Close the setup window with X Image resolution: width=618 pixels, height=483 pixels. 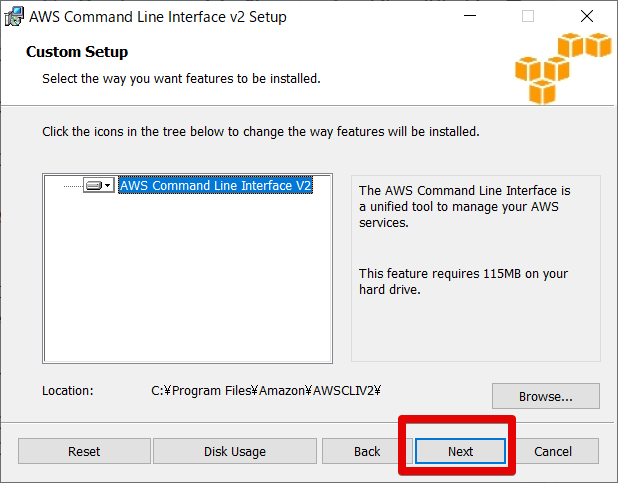pyautogui.click(x=587, y=17)
